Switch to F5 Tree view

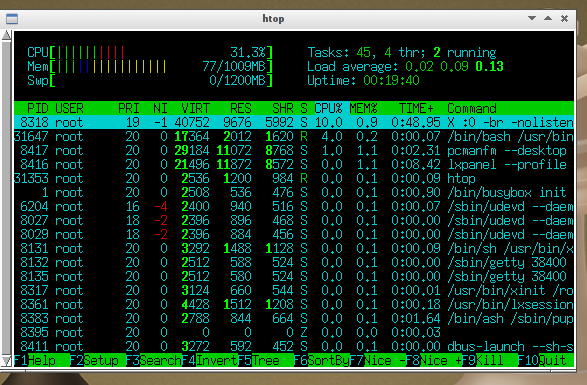266,361
